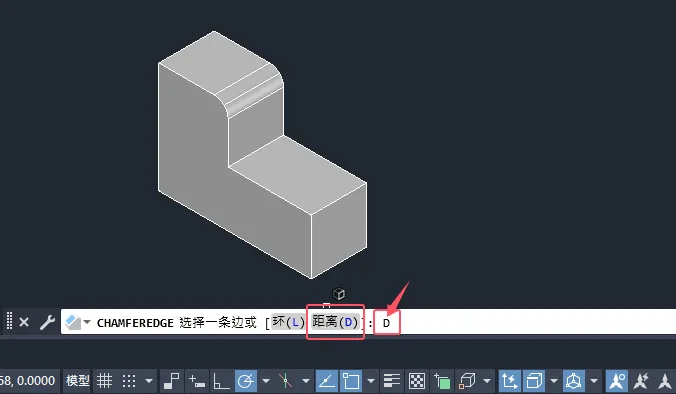Choose the 环(L) loop option
Image resolution: width=676 pixels, height=394 pixels.
click(x=288, y=322)
